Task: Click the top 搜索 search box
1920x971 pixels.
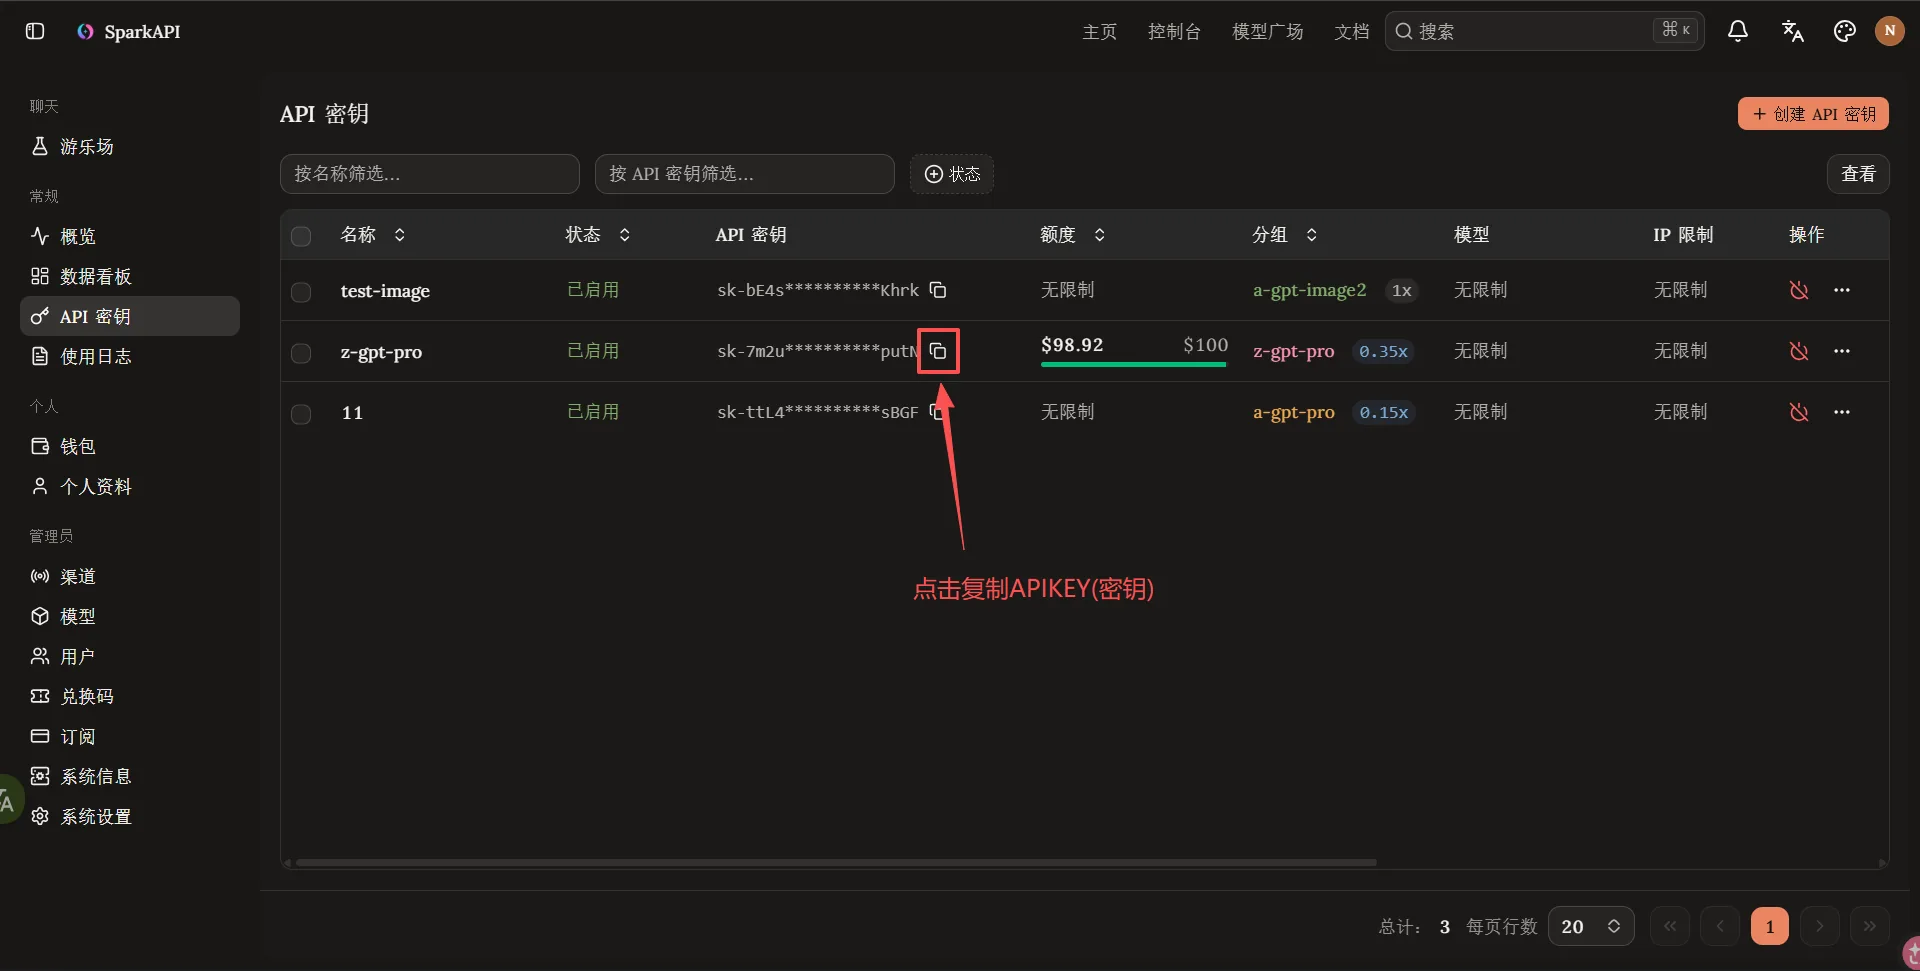Action: pyautogui.click(x=1545, y=31)
